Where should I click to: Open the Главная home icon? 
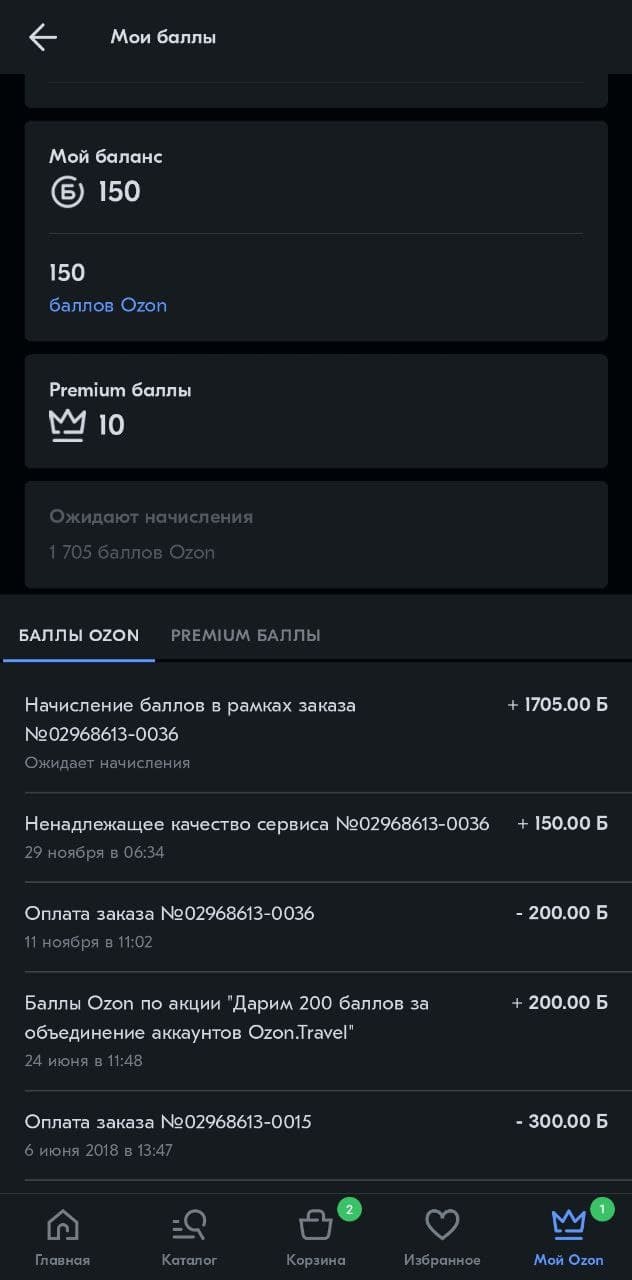pyautogui.click(x=62, y=1225)
